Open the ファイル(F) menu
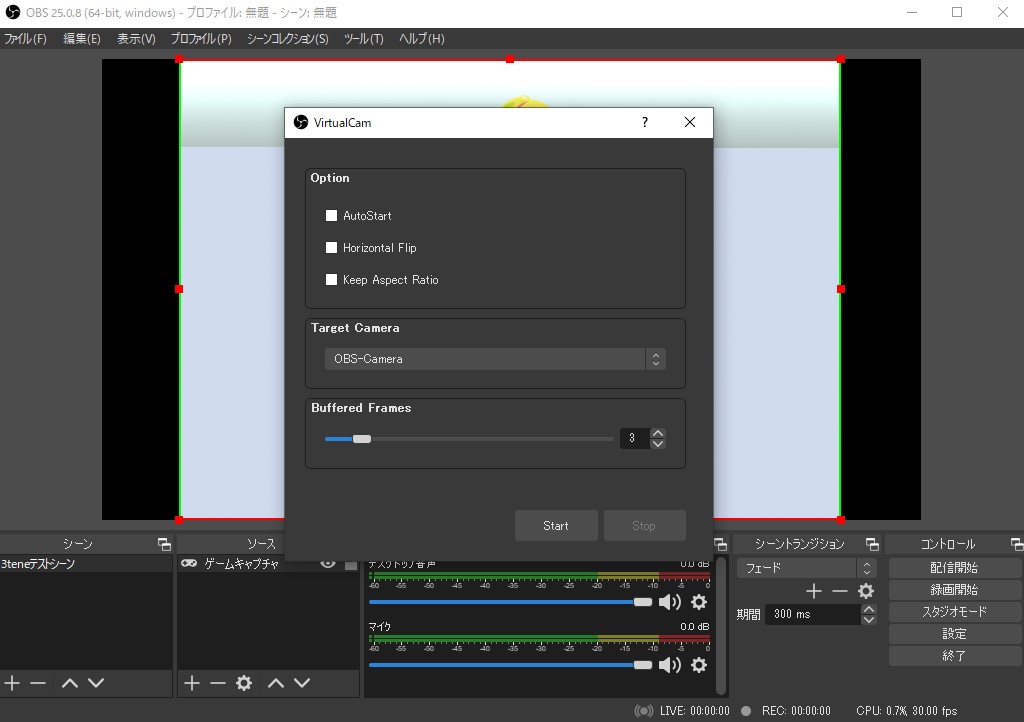The height and width of the screenshot is (722, 1024). 25,39
